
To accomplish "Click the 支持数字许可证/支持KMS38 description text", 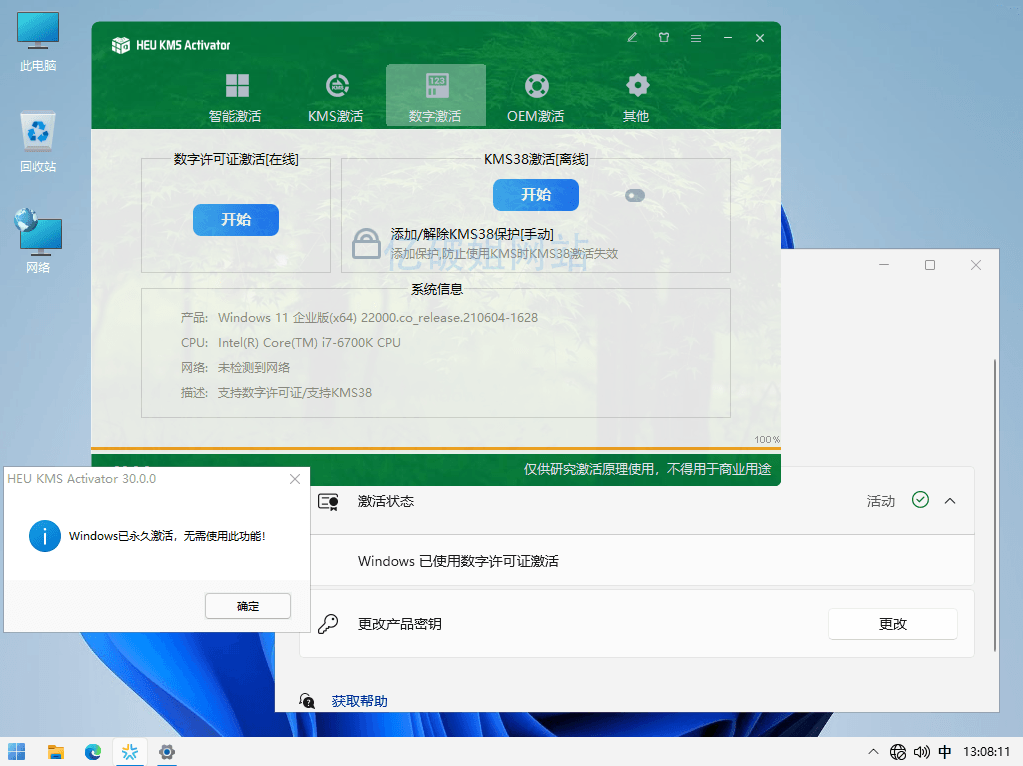I will tap(295, 393).
